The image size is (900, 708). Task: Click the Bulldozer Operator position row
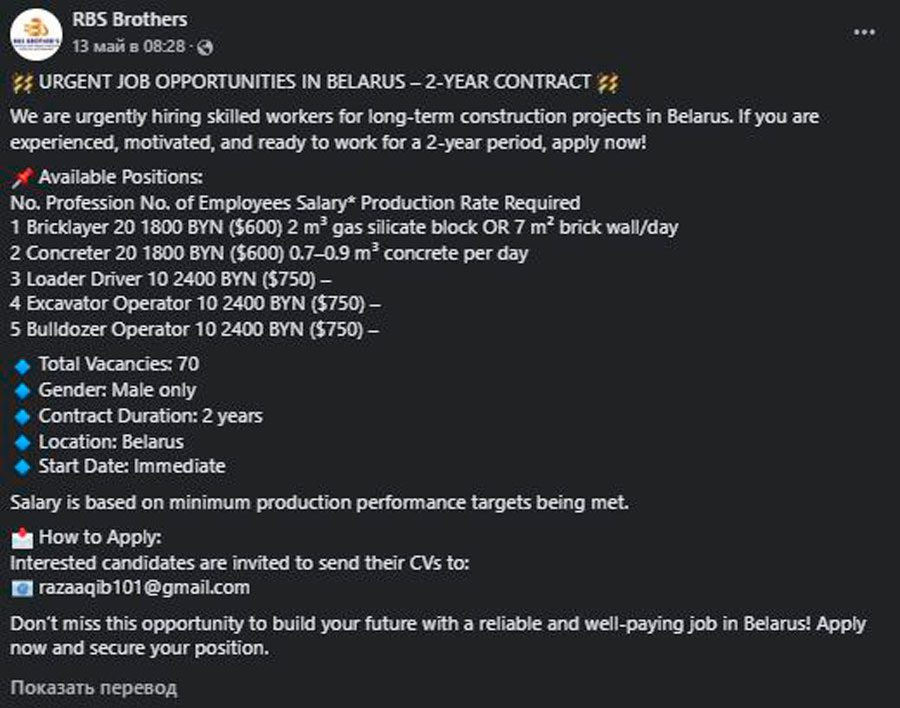pyautogui.click(x=194, y=330)
